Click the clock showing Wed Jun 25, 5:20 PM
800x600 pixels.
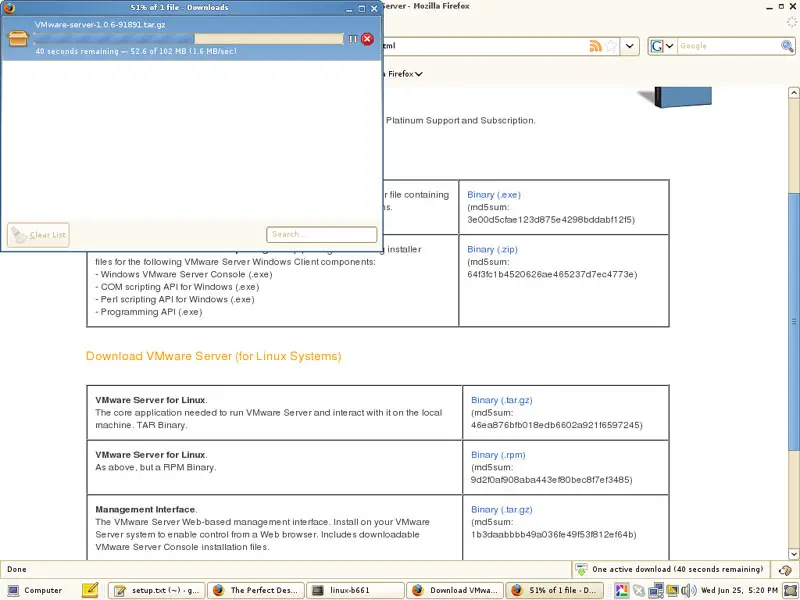click(739, 590)
